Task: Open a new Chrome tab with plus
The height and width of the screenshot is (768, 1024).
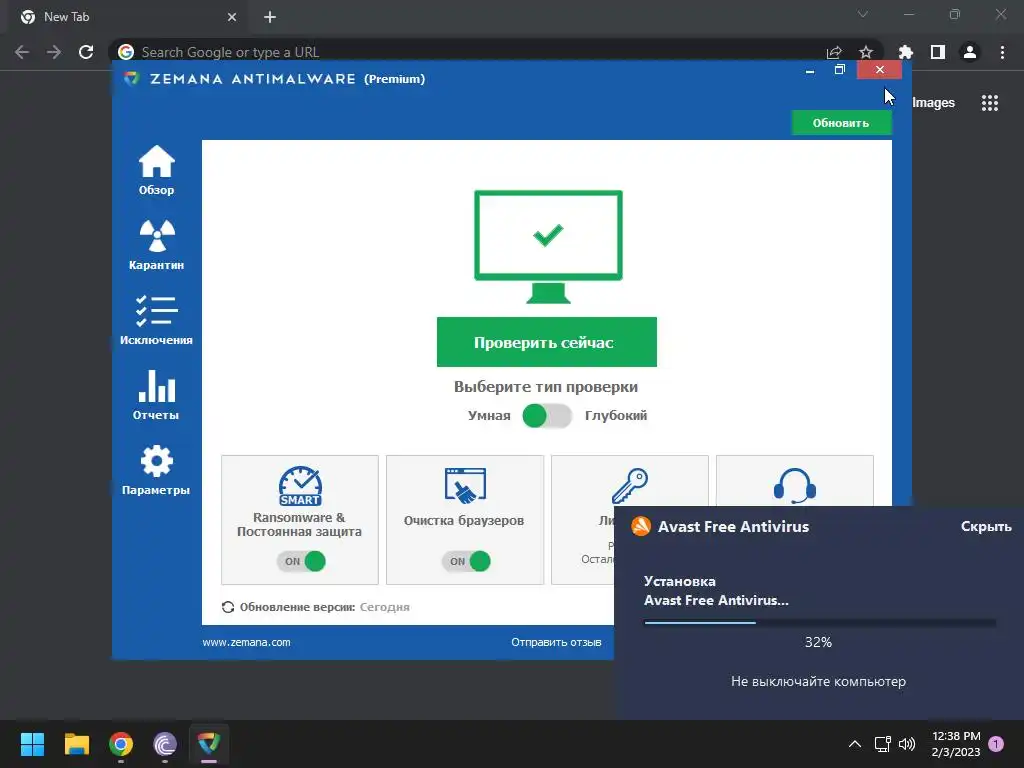Action: pyautogui.click(x=270, y=17)
